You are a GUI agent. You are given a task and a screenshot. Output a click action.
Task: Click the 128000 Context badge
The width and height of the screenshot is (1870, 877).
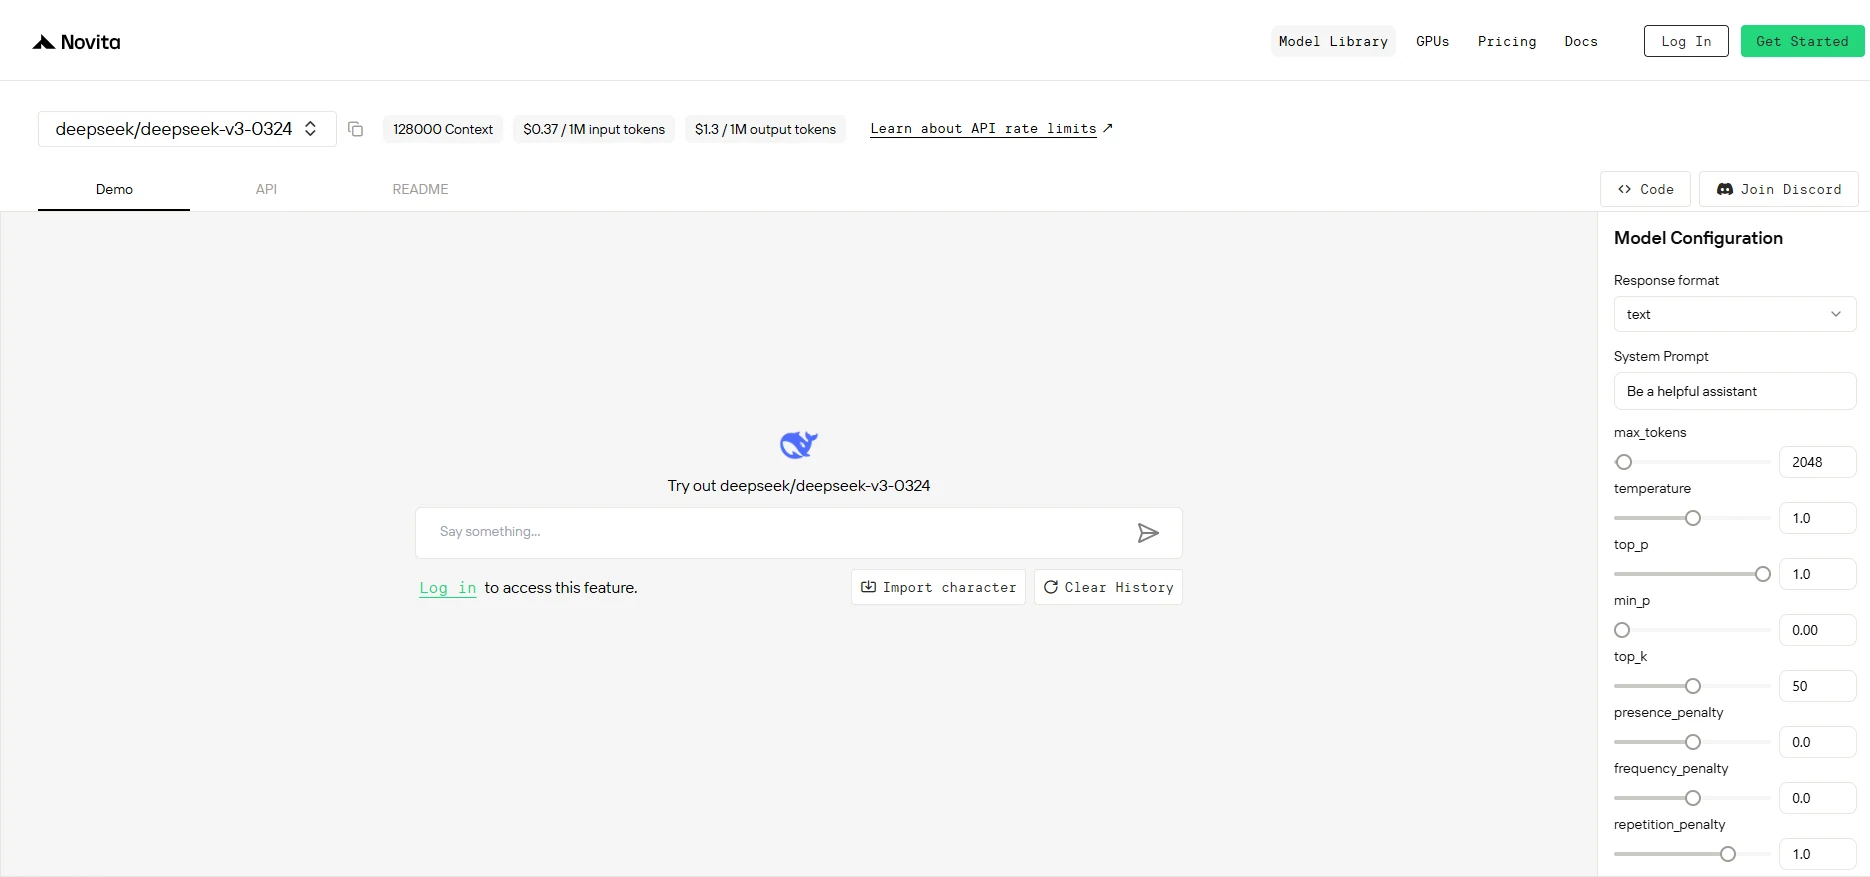[x=443, y=129]
